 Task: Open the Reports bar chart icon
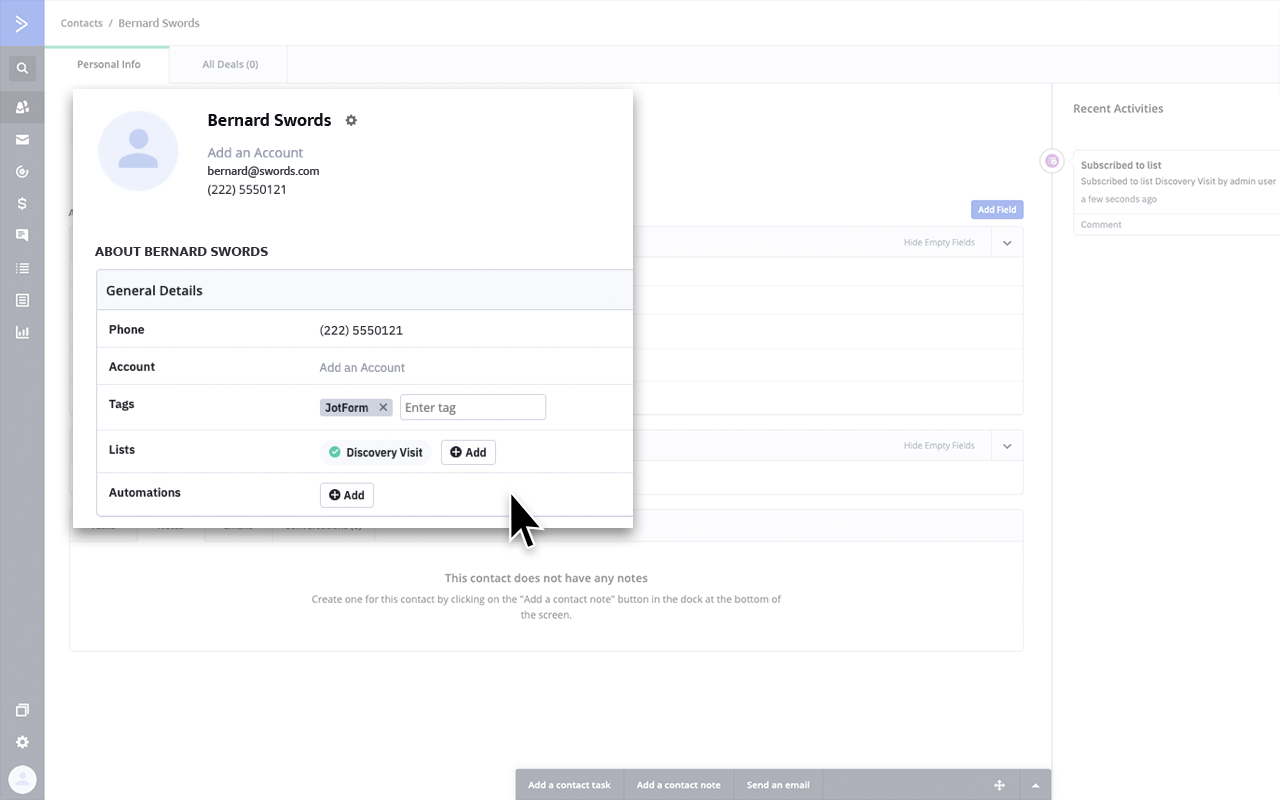[x=22, y=331]
